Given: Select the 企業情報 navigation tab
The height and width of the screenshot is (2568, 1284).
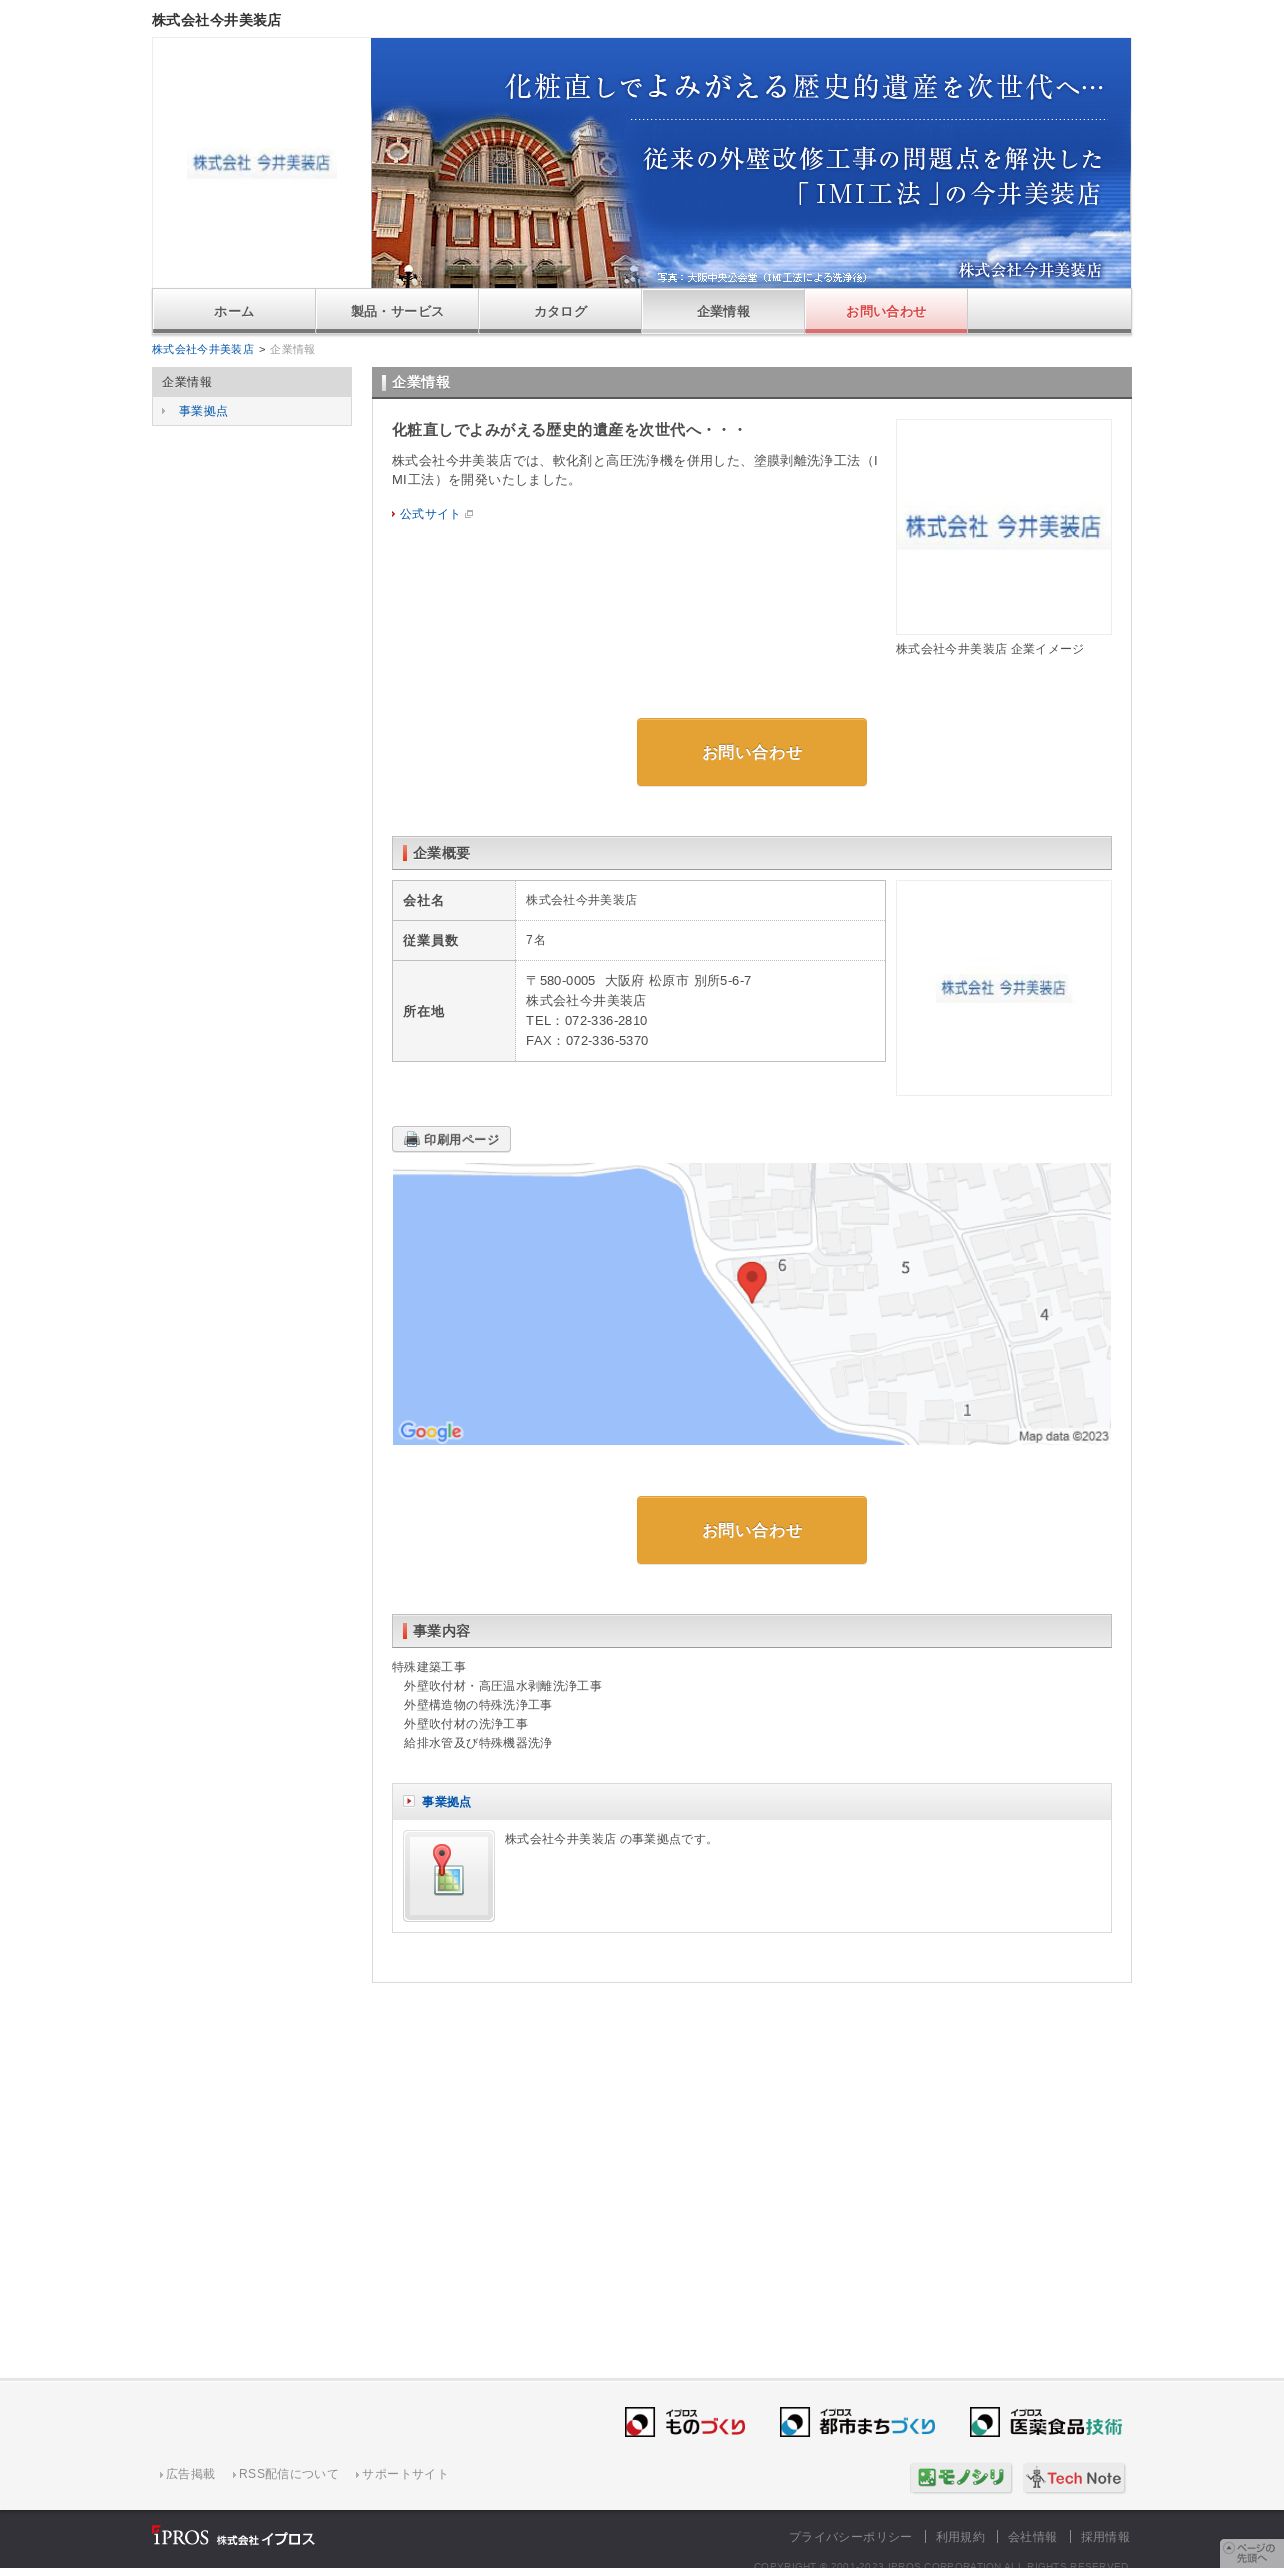Looking at the screenshot, I should (723, 311).
